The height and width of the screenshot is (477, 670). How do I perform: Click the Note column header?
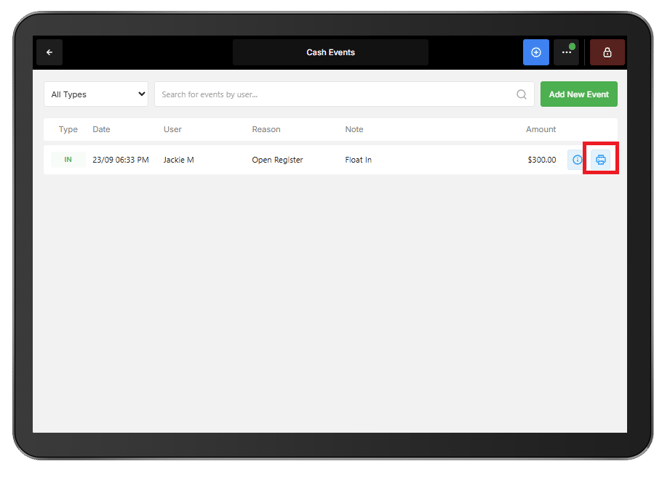pyautogui.click(x=354, y=129)
